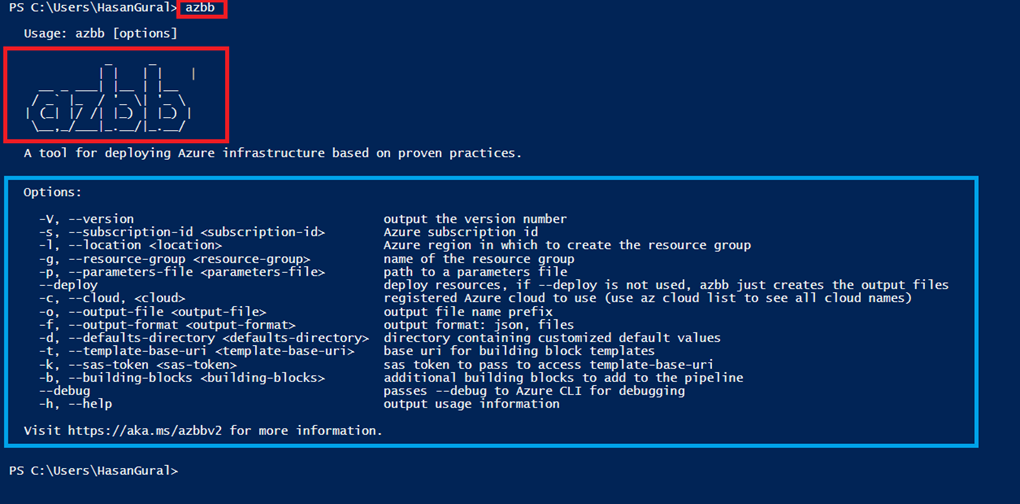Click 'output usage information' description
Screen dimensions: 1020x504
[x=472, y=404]
